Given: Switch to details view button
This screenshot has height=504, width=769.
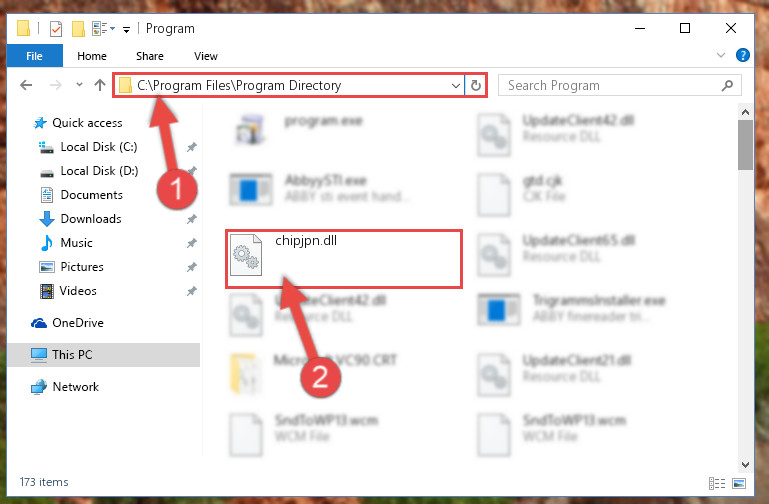Looking at the screenshot, I should tap(717, 483).
